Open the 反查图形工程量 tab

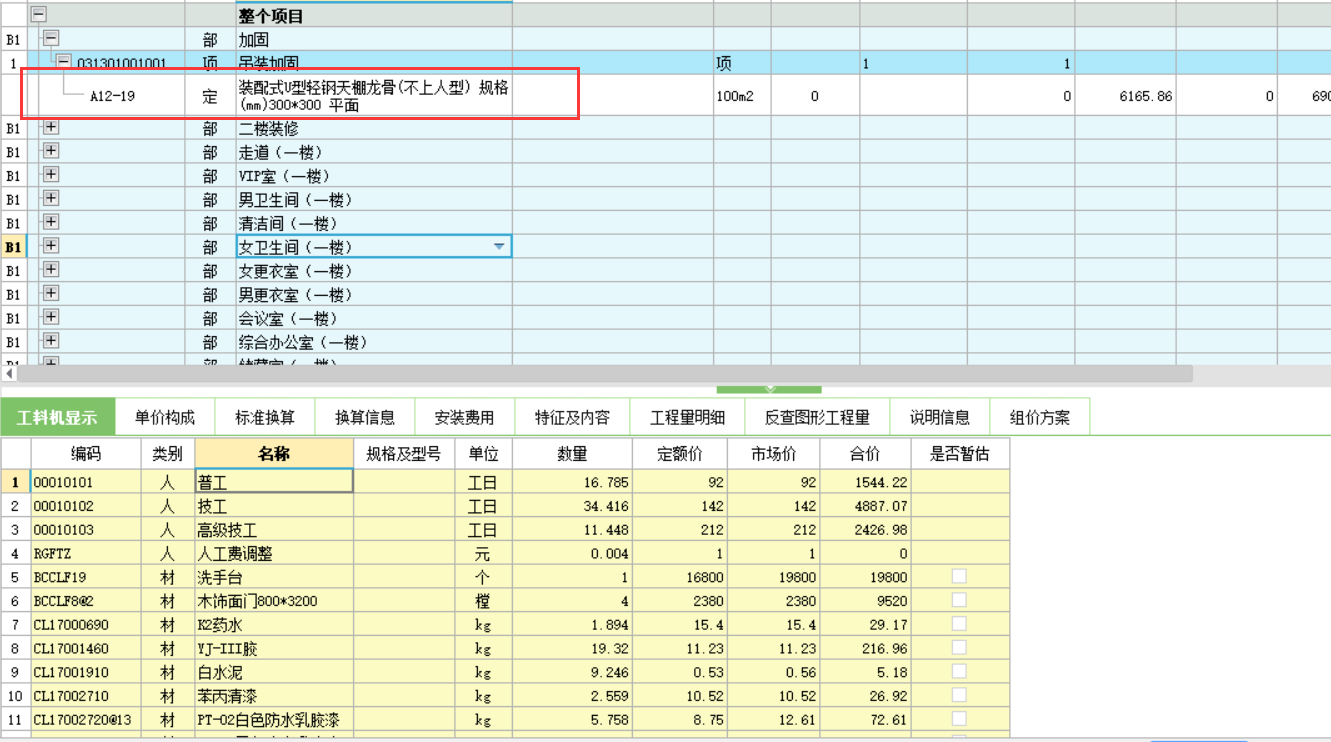point(817,417)
